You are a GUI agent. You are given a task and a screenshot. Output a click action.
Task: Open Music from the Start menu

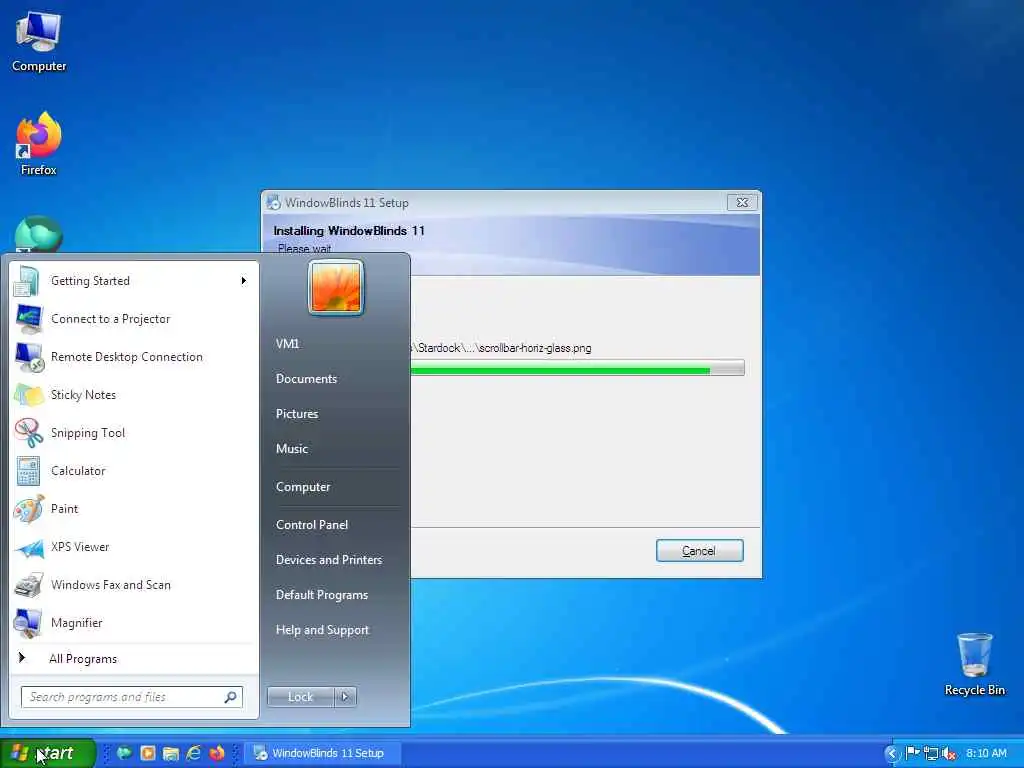[x=292, y=449]
